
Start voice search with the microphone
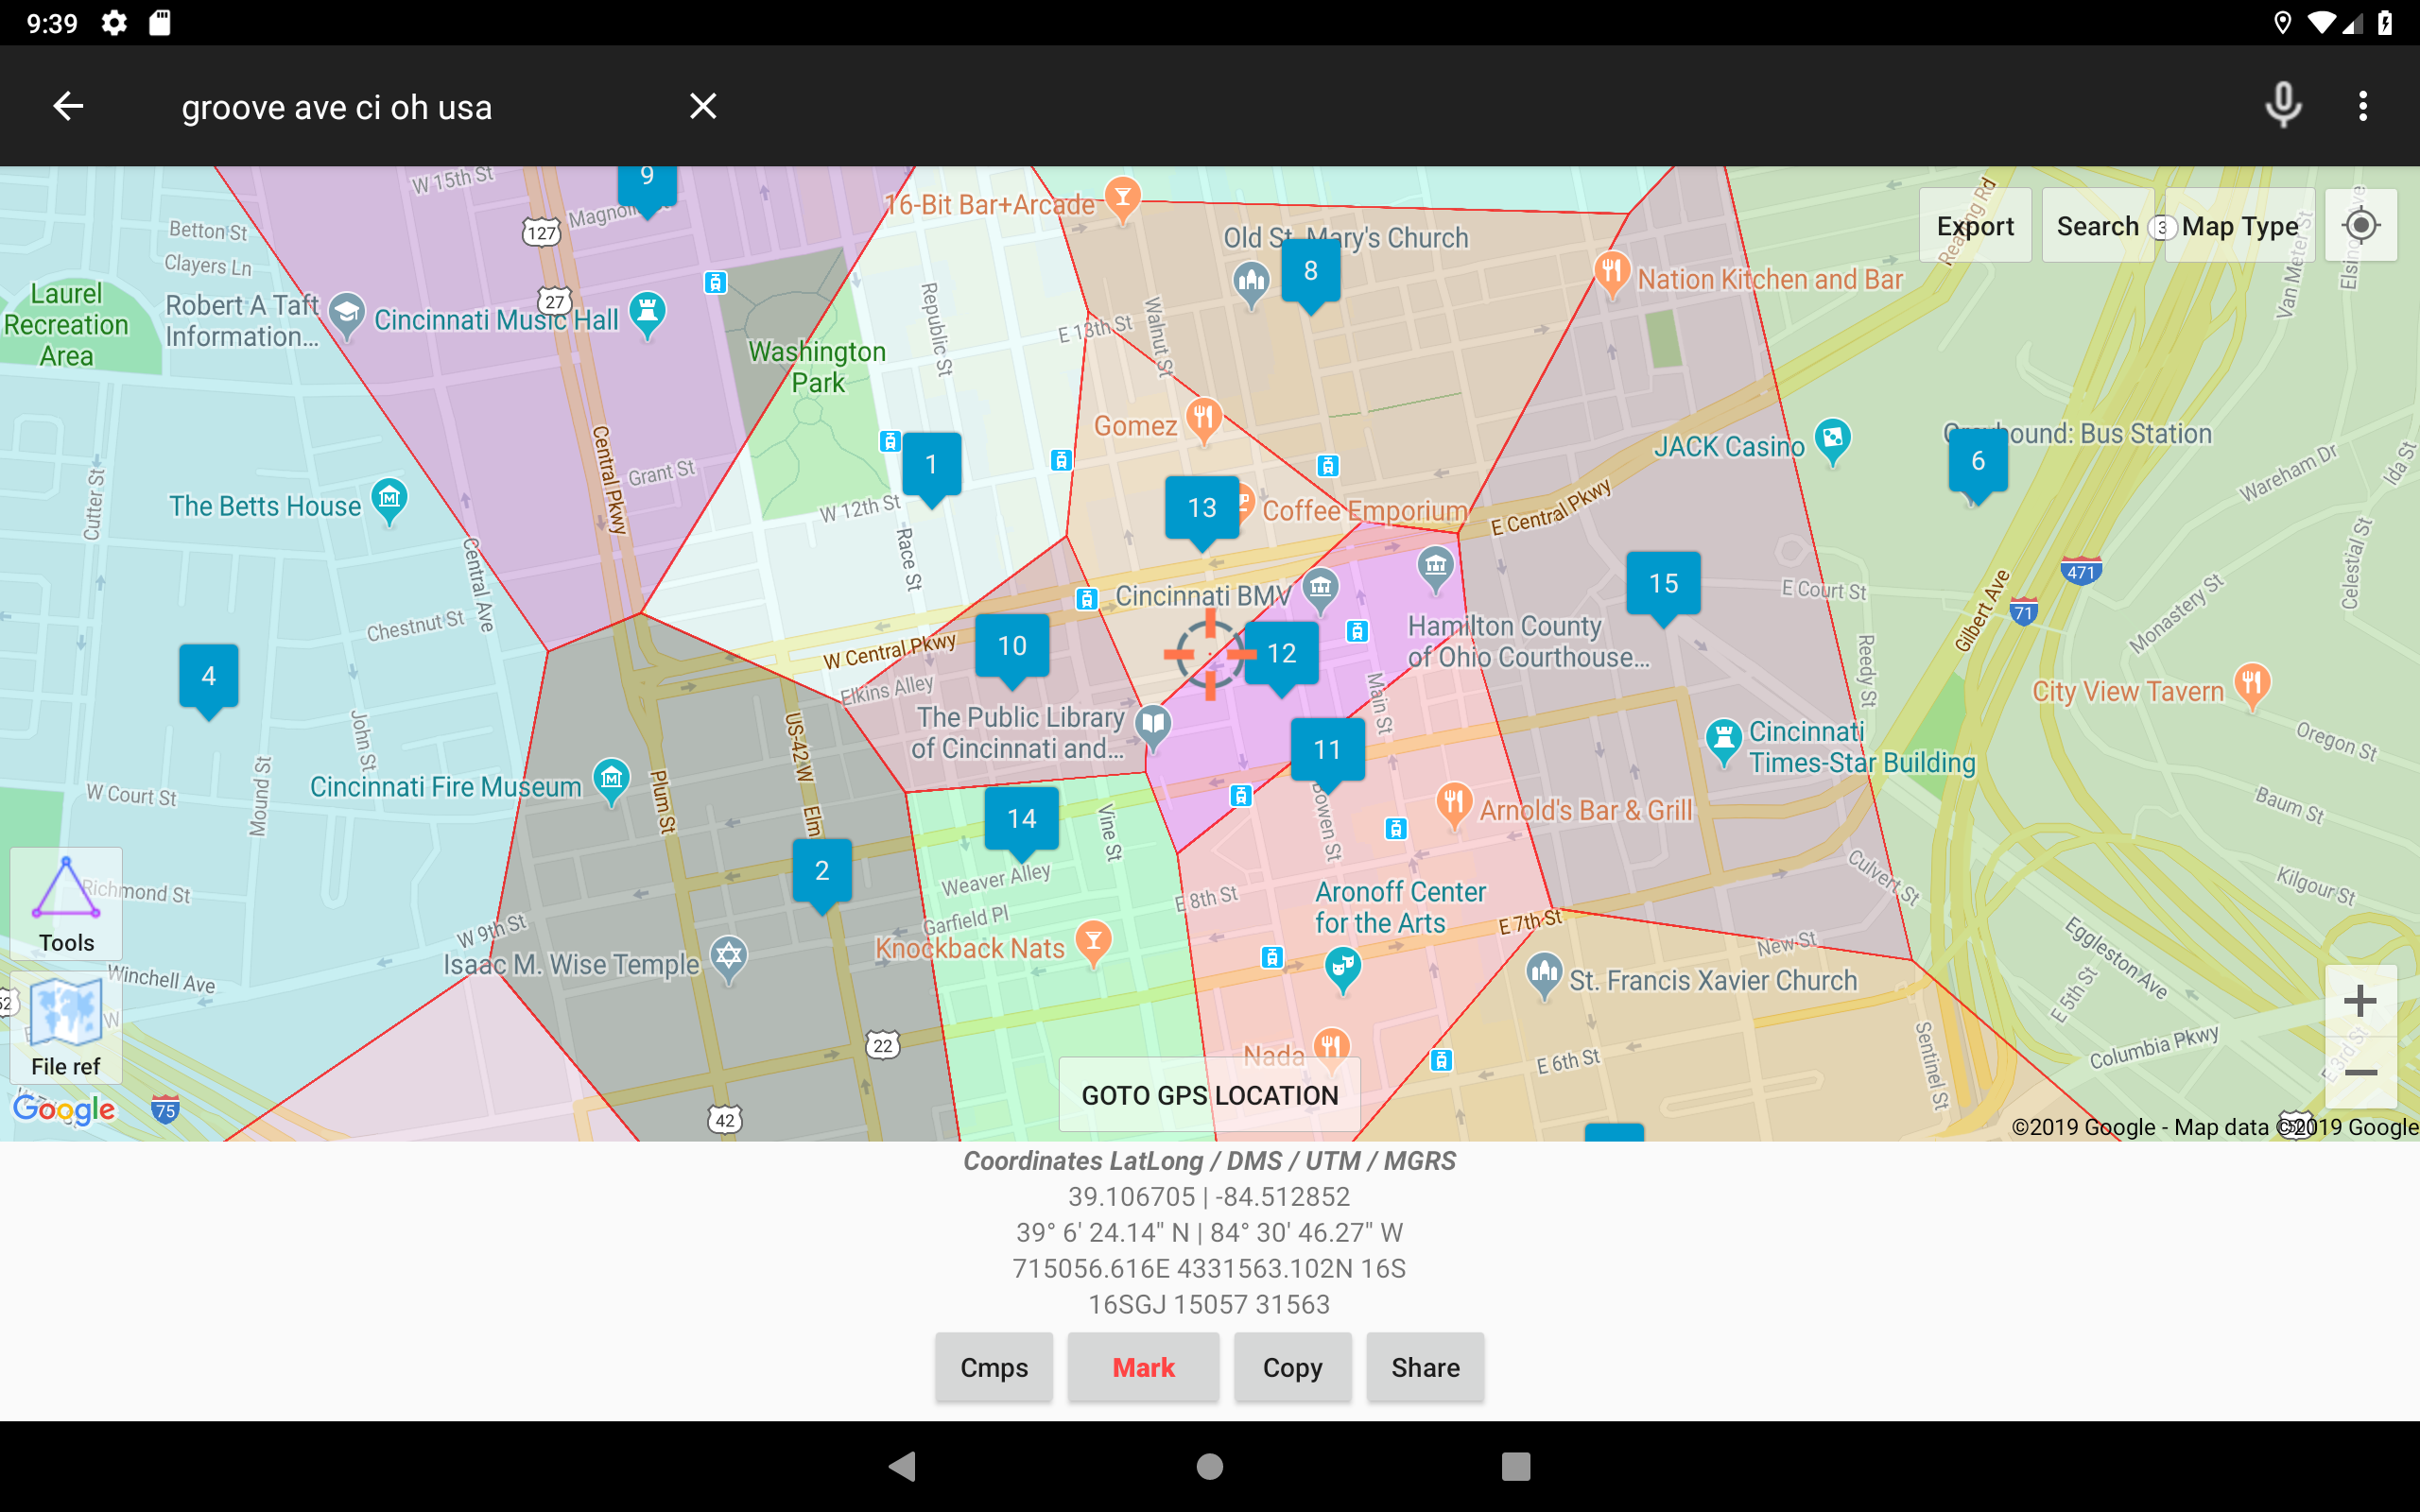(2283, 106)
